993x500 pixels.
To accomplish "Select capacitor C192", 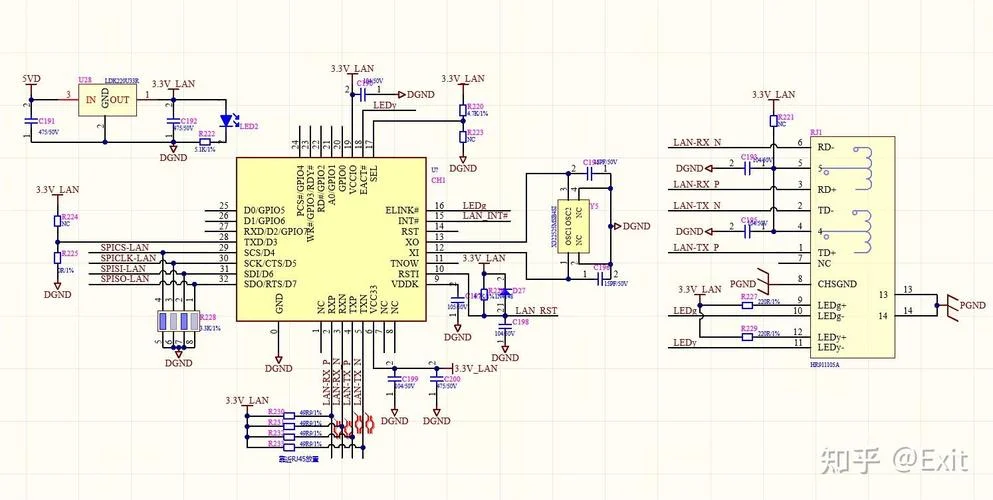I will click(172, 120).
